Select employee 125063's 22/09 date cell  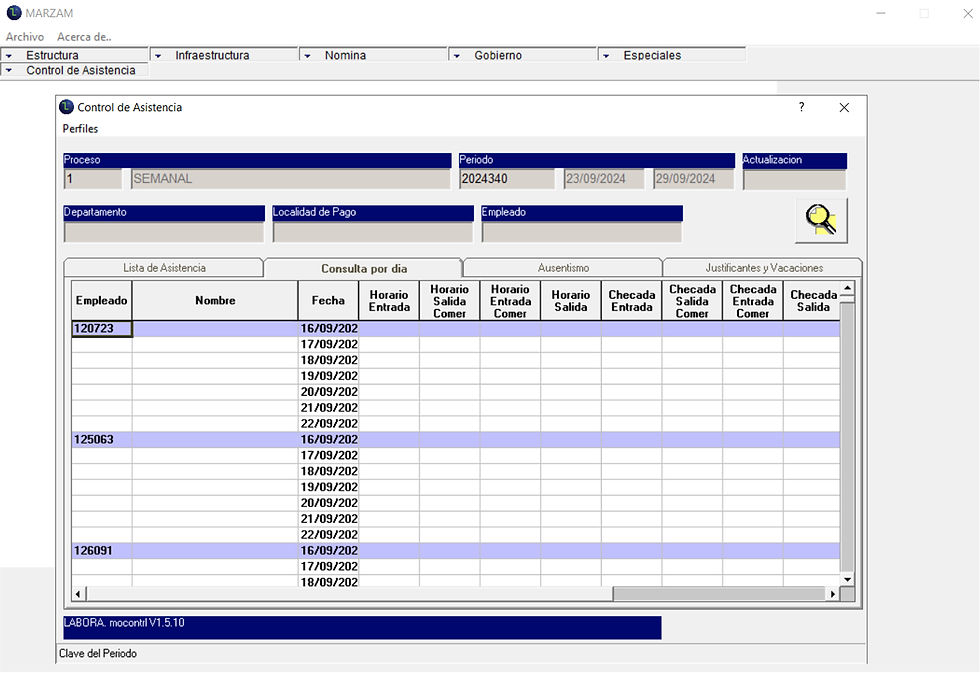(x=328, y=535)
